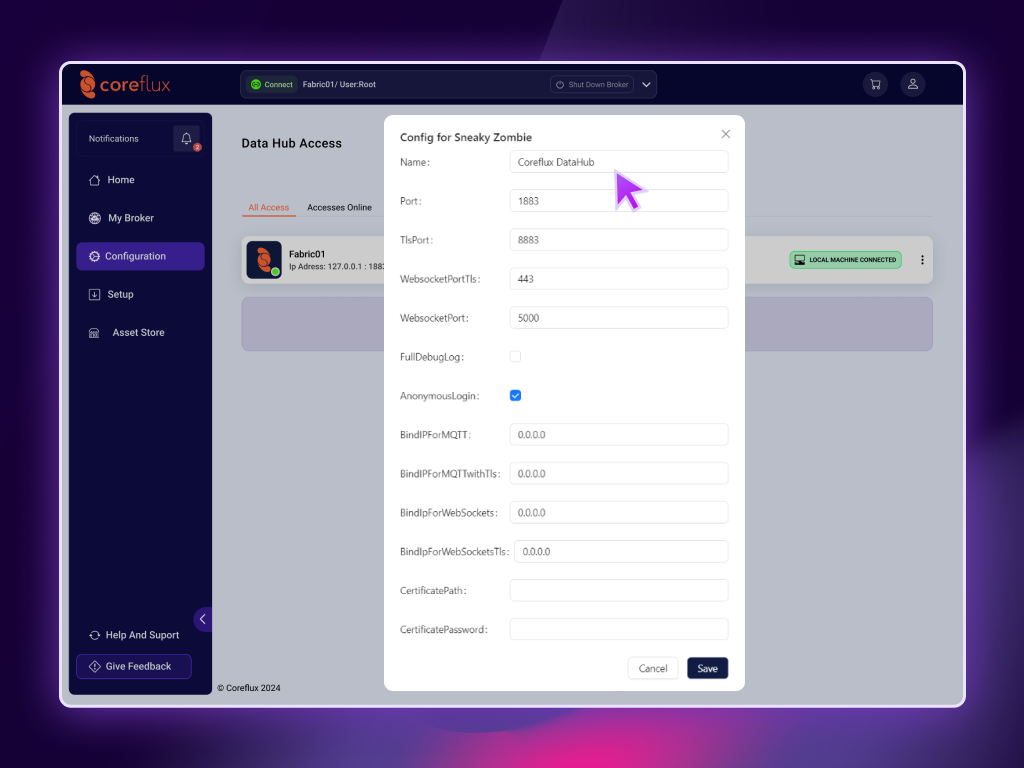Switch to the Accesses Online tab
The image size is (1024, 768).
click(x=339, y=208)
